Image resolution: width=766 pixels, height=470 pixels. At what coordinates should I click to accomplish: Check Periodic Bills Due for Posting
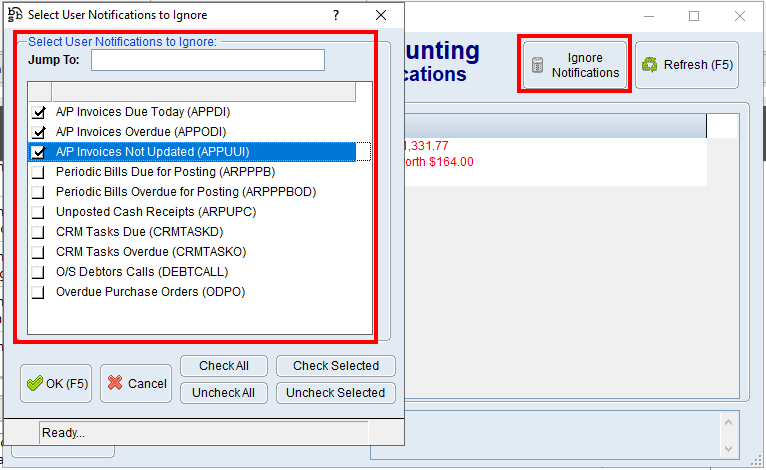39,172
